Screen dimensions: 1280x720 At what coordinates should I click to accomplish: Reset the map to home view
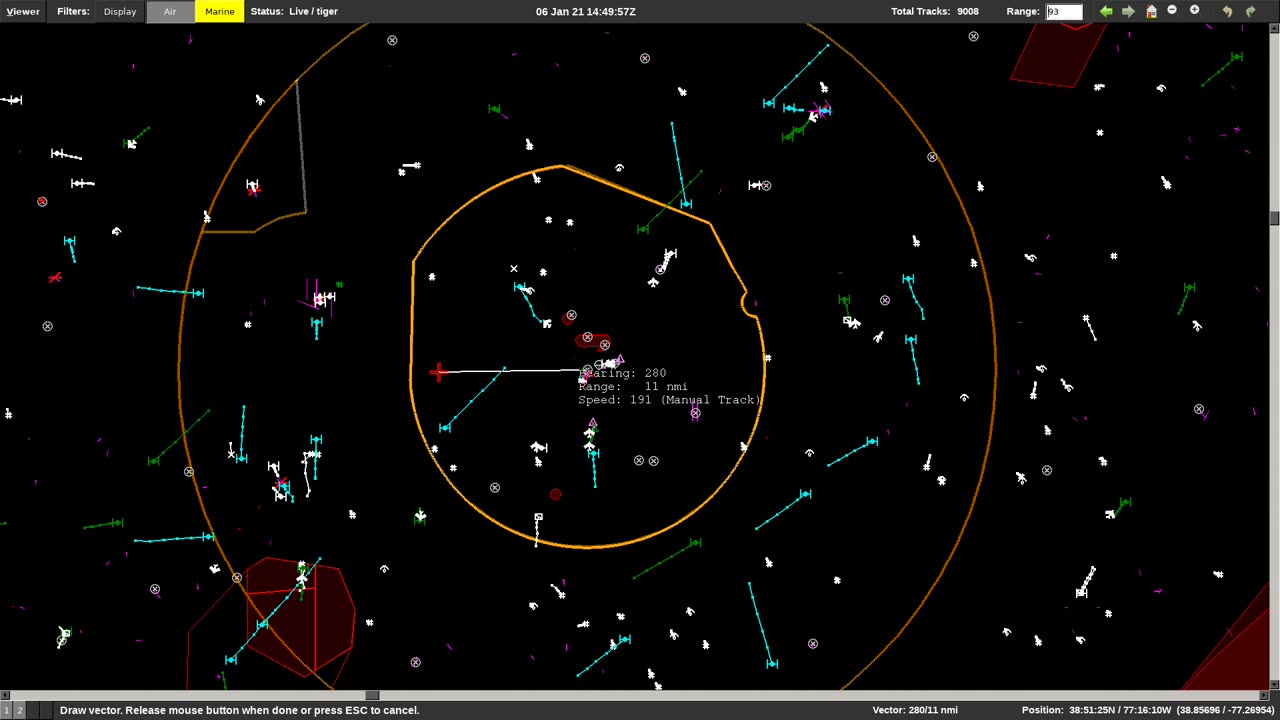coord(1151,11)
